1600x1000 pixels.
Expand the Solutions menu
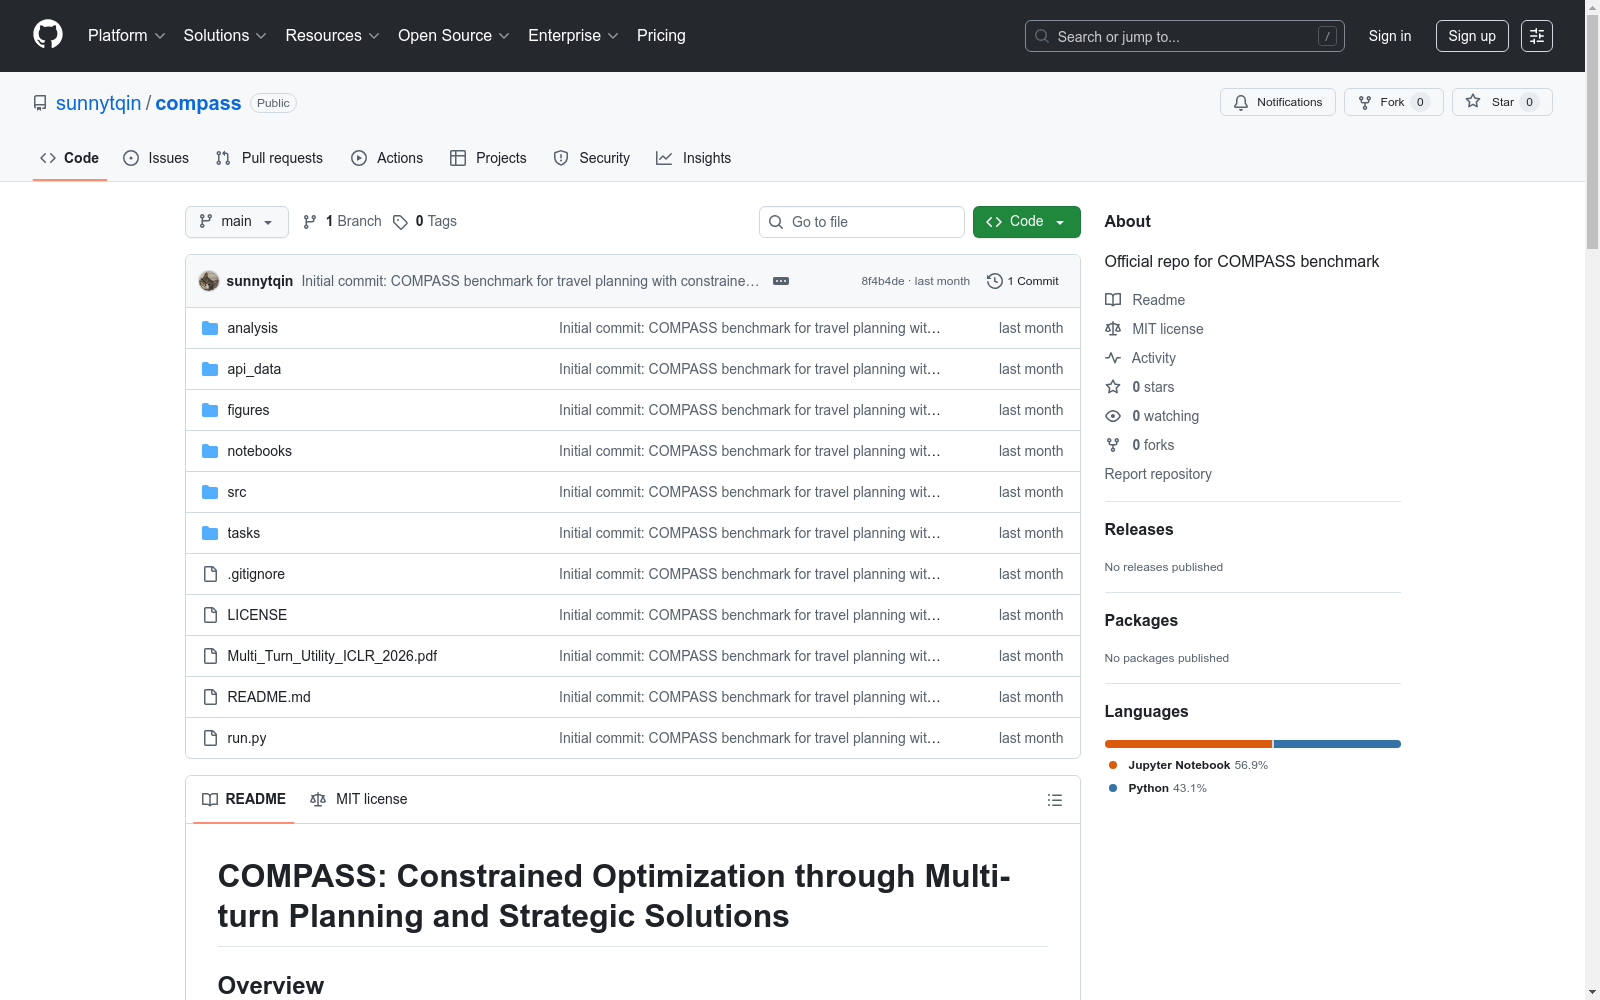coord(225,36)
